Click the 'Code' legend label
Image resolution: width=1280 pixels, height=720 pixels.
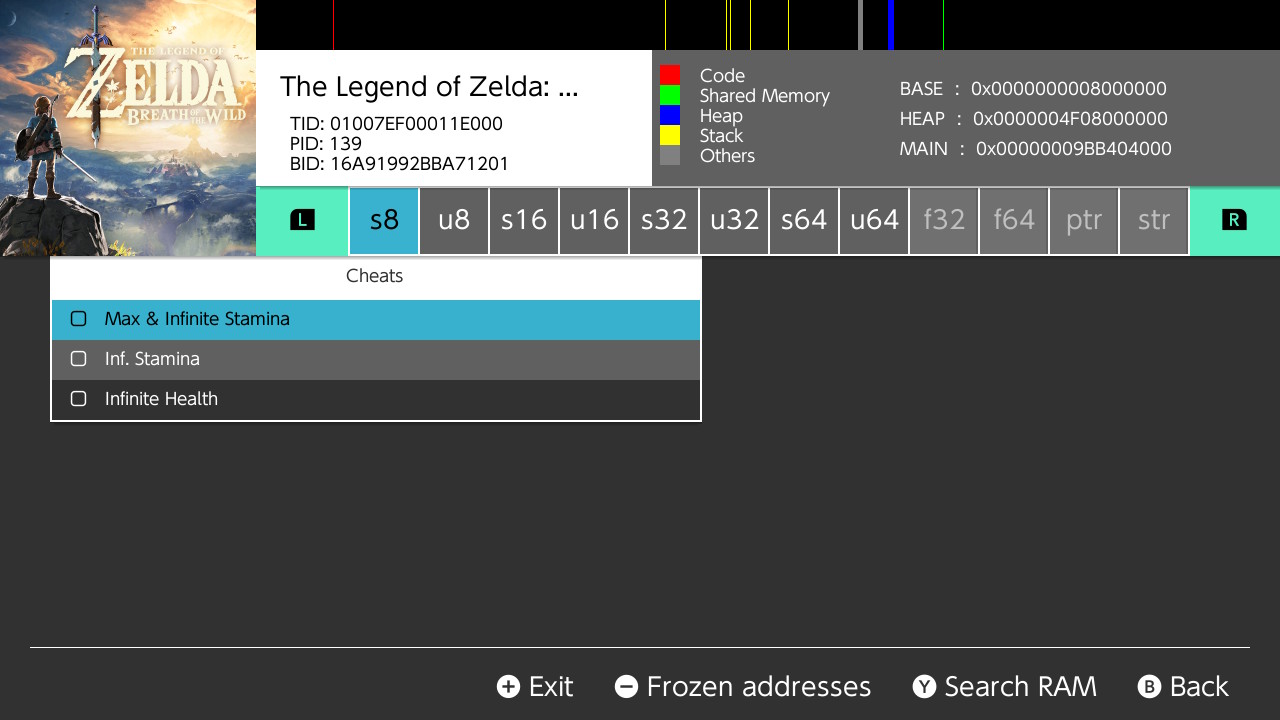click(x=722, y=76)
